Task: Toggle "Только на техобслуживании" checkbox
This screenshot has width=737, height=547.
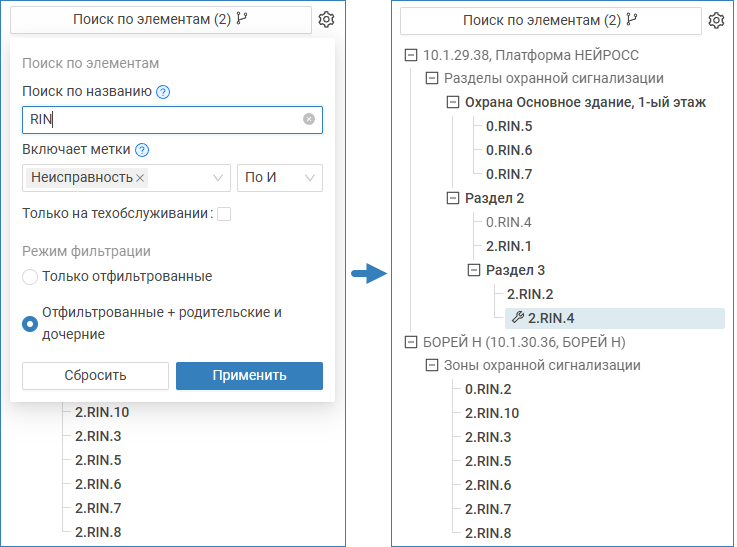Action: pos(224,214)
